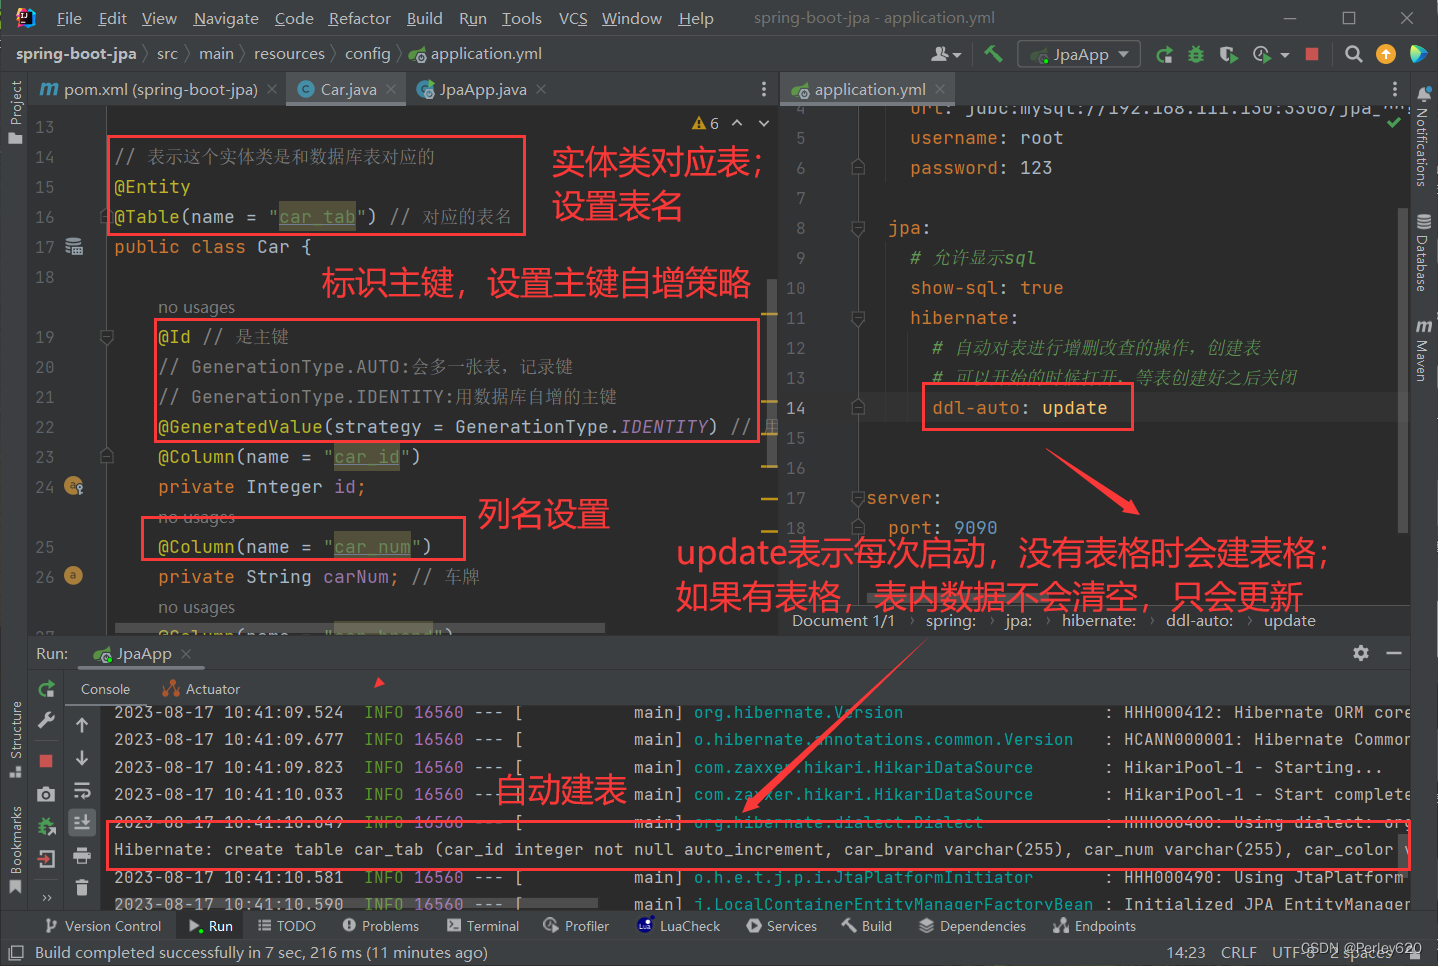The width and height of the screenshot is (1438, 966).
Task: Open Search Everywhere magnifier icon
Action: (1354, 54)
